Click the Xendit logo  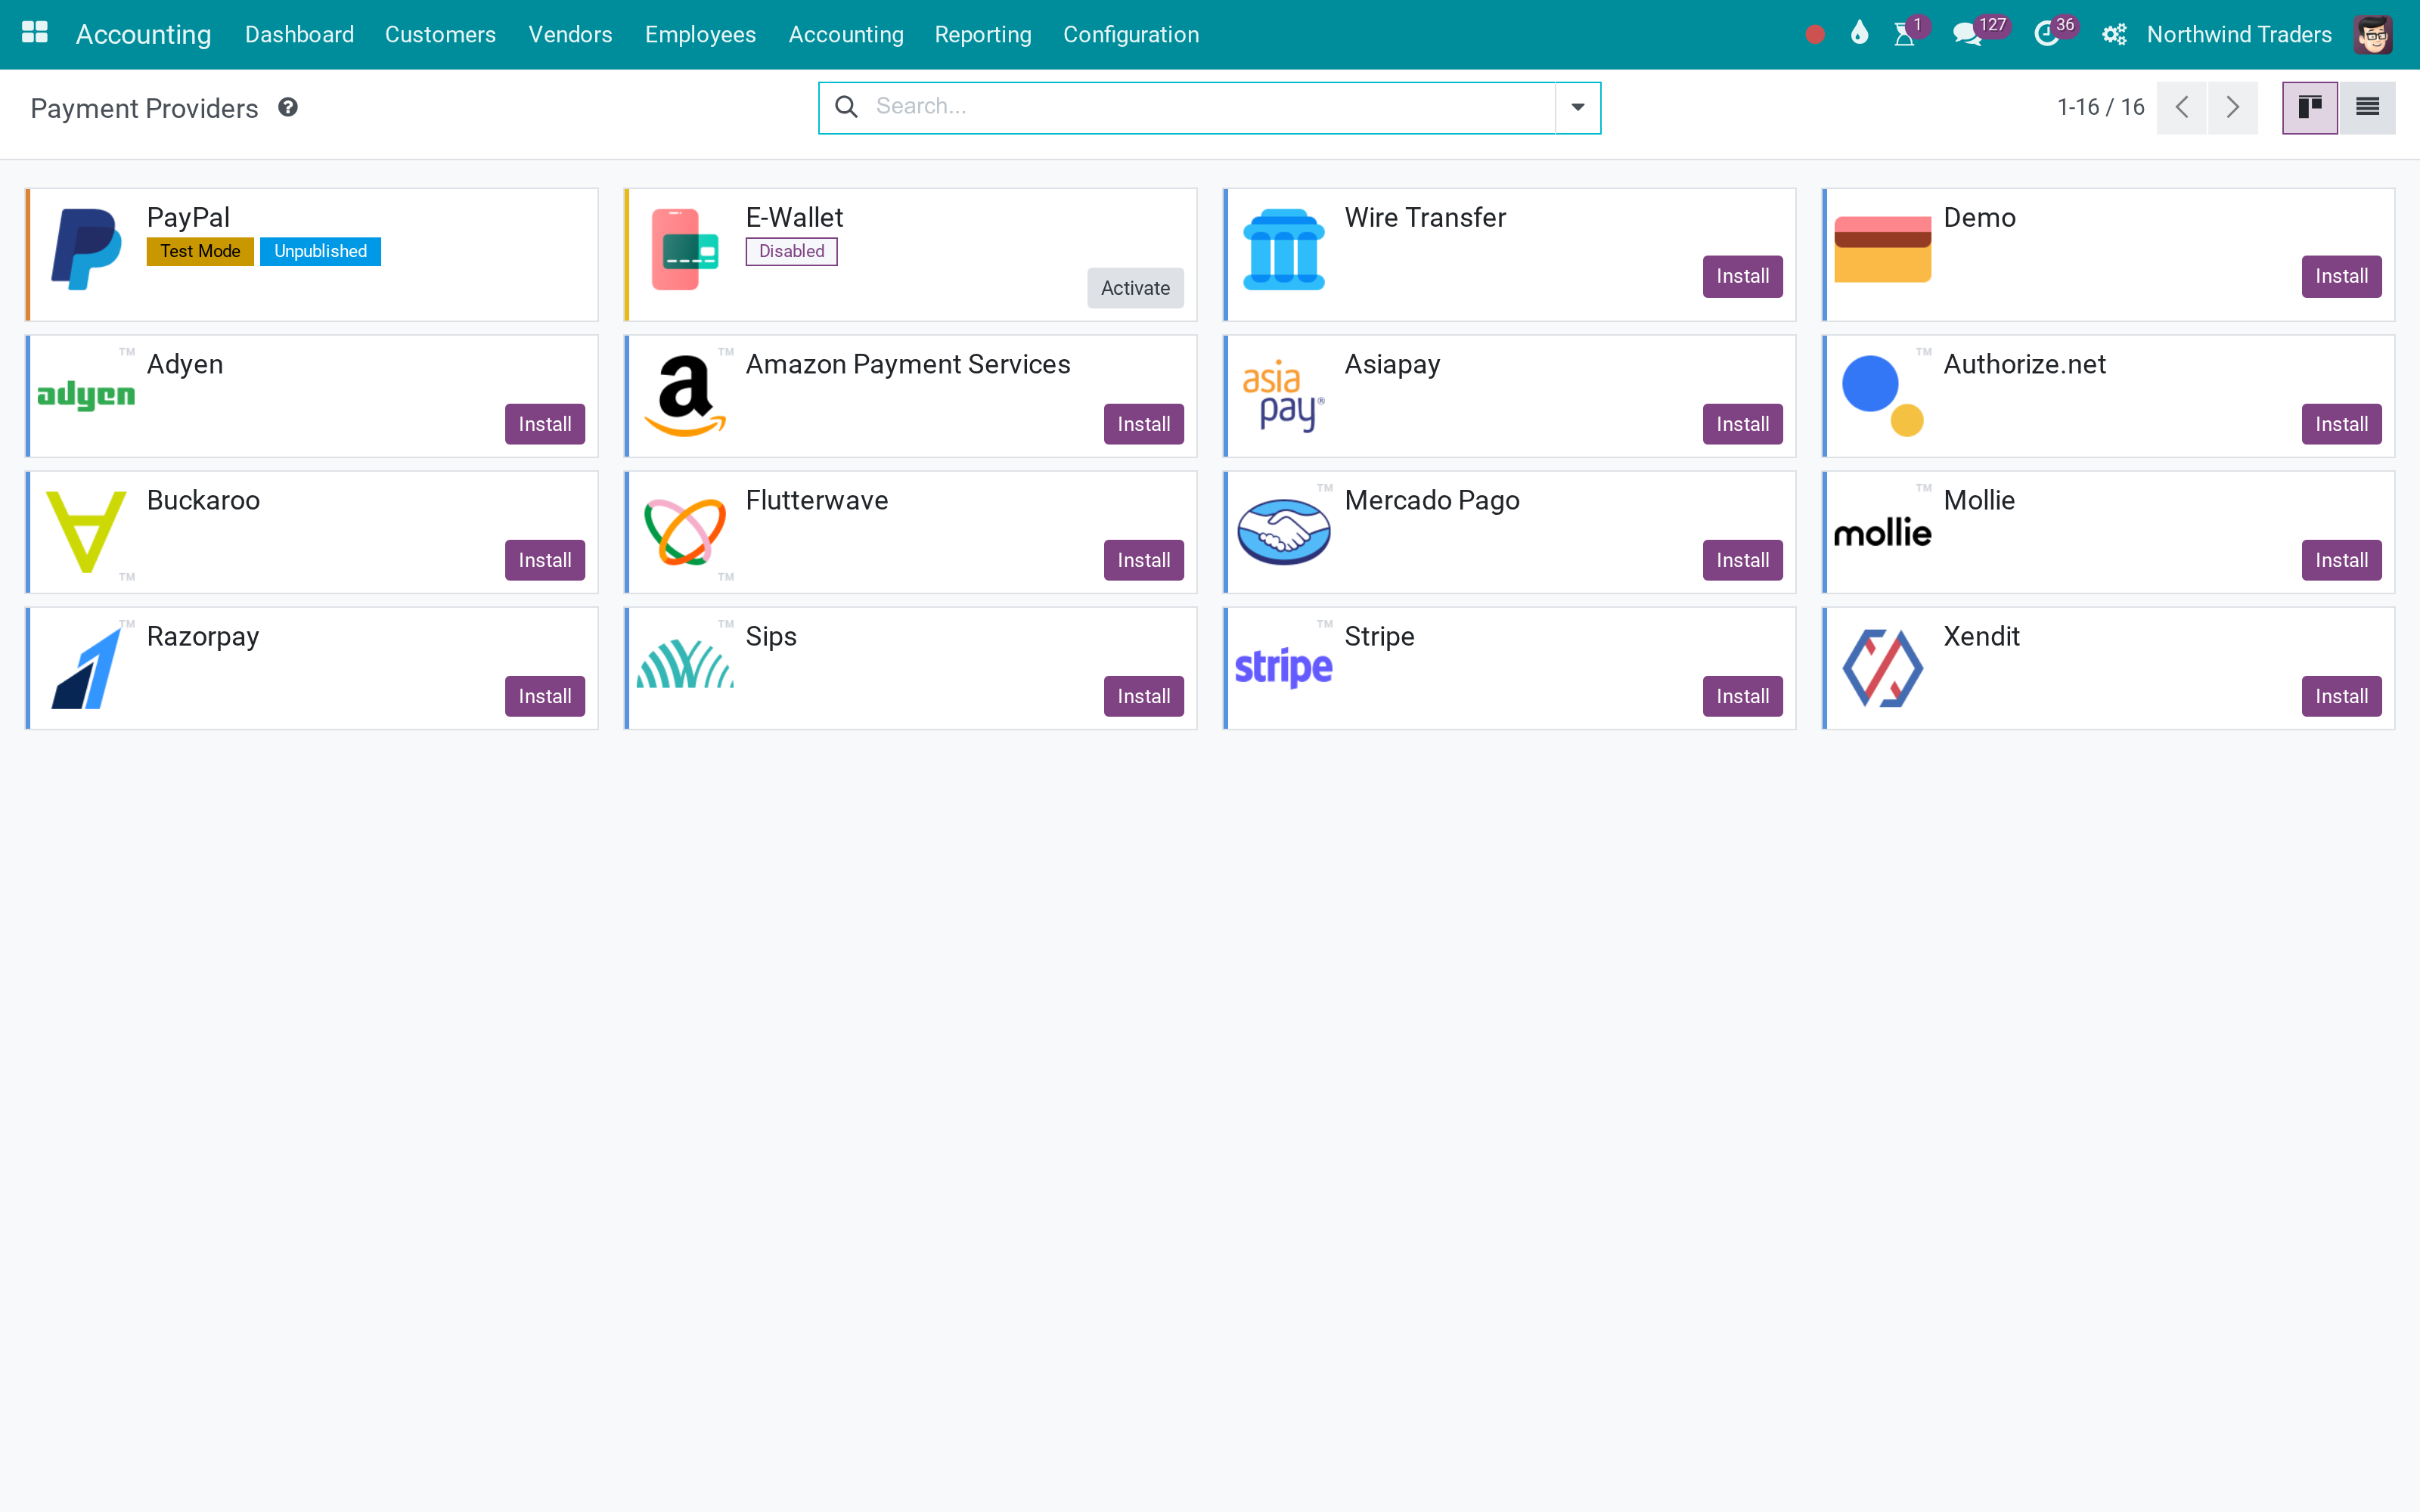(x=1882, y=668)
